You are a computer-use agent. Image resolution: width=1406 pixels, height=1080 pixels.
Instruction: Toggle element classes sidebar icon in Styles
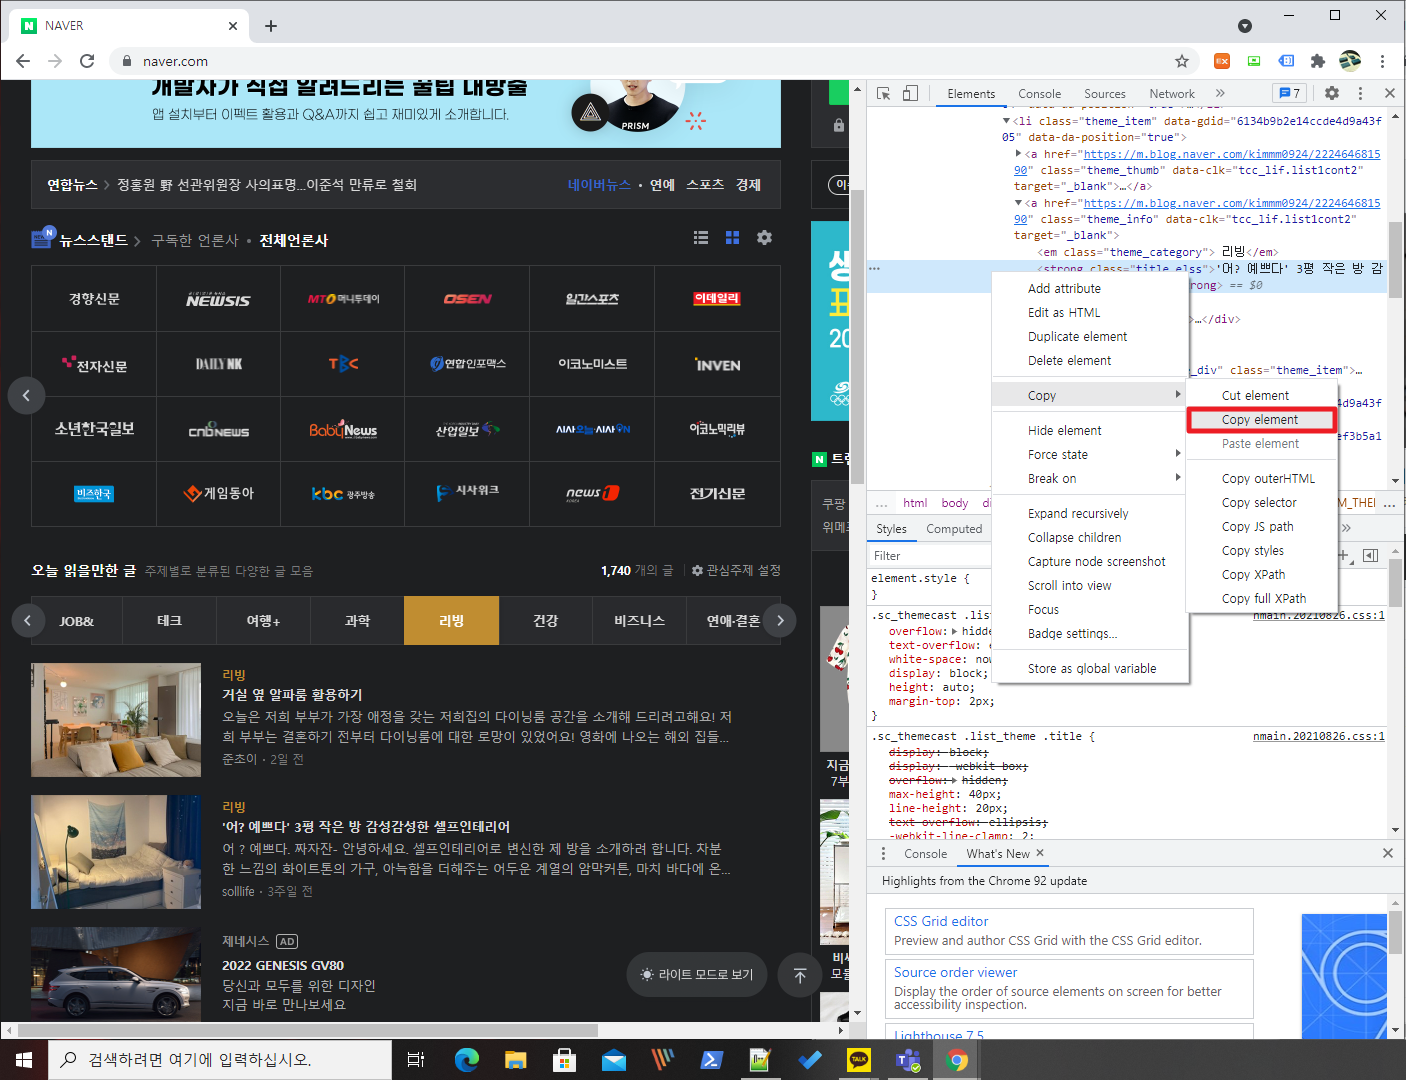pyautogui.click(x=1370, y=555)
